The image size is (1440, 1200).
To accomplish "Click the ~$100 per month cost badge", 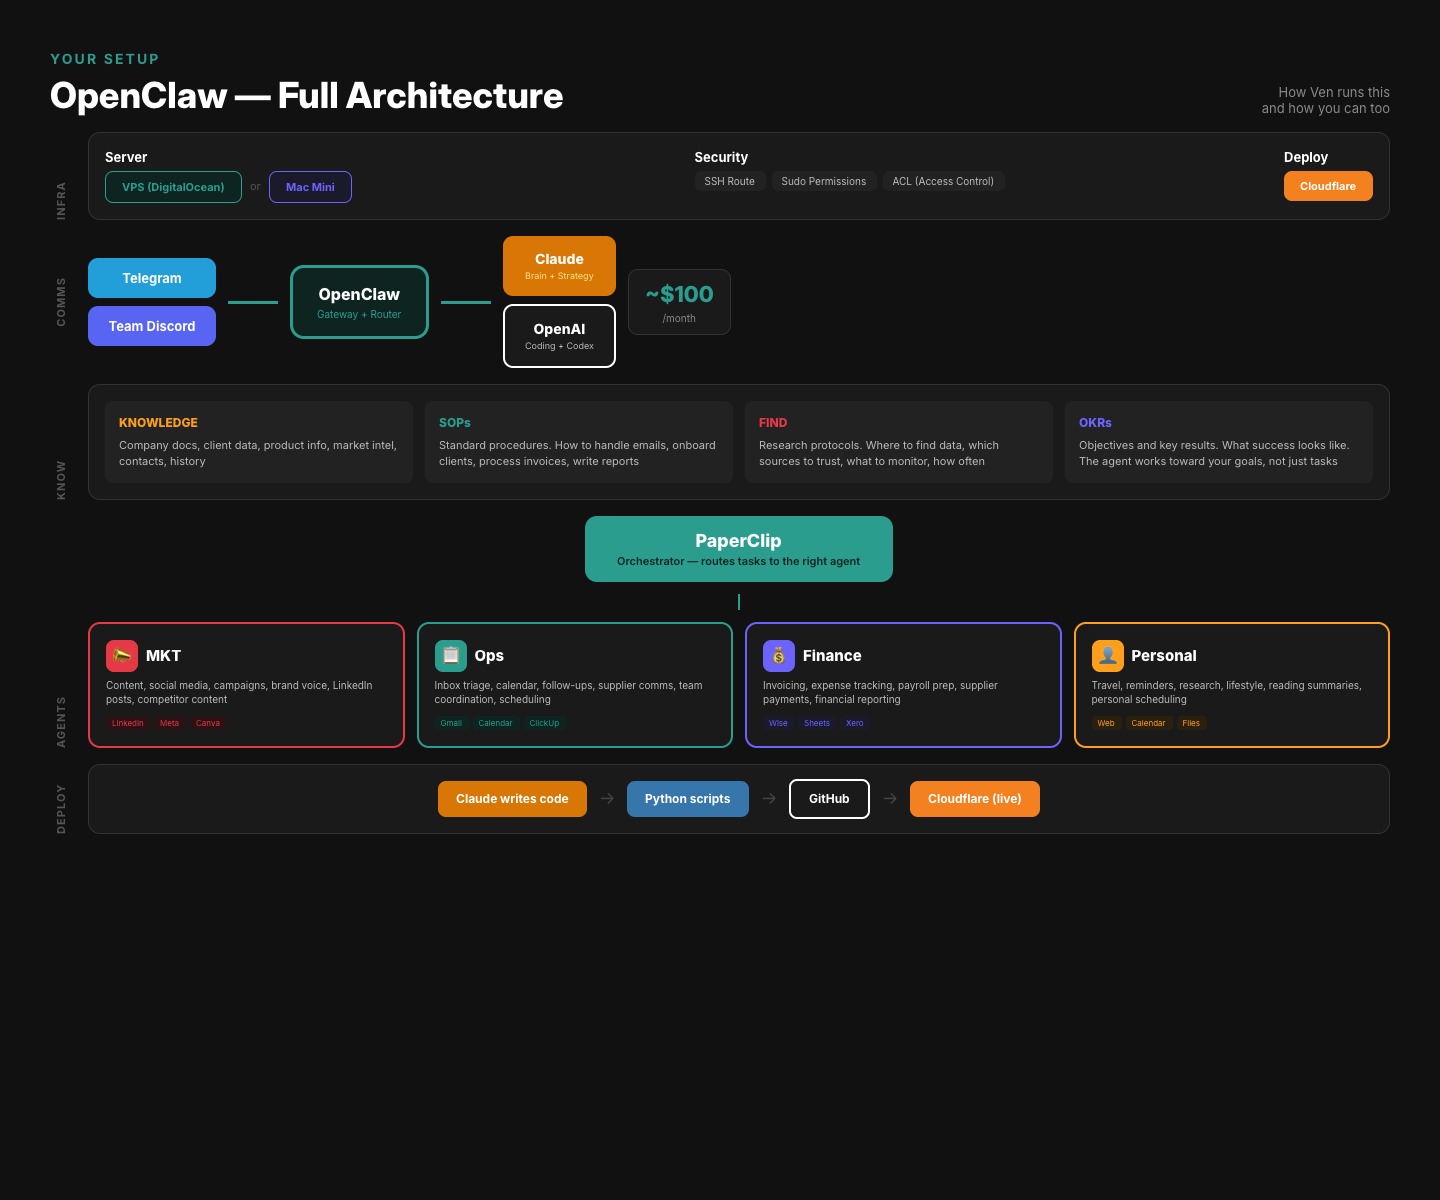I will (x=679, y=301).
